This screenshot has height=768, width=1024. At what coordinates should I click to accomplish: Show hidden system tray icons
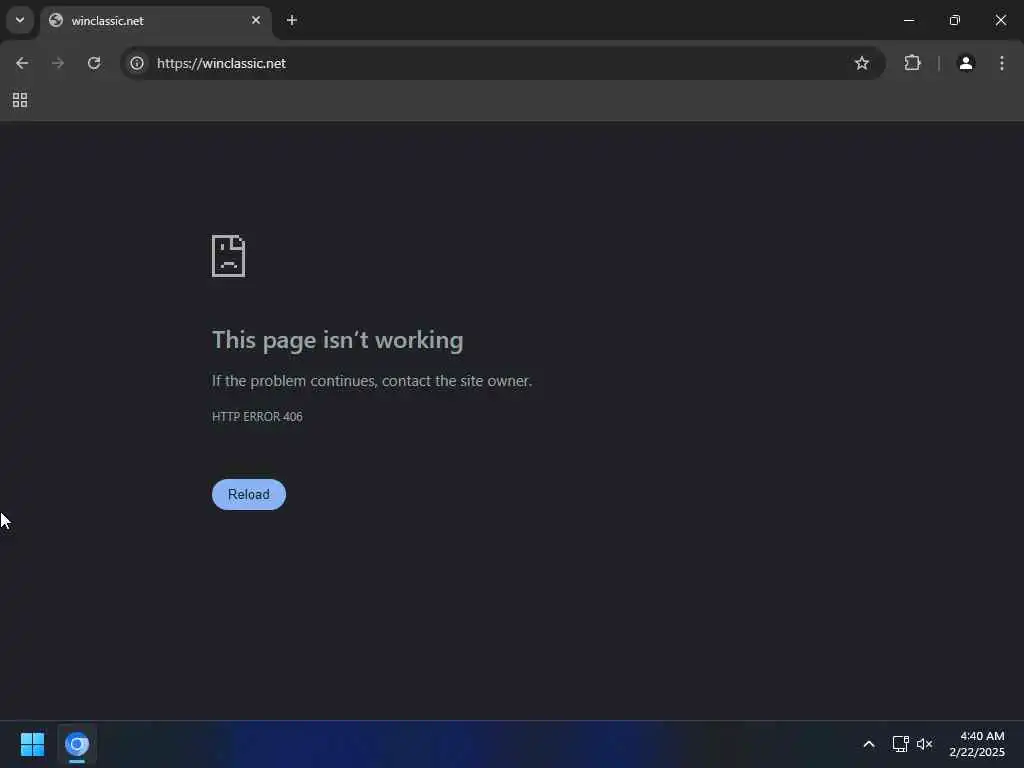point(869,744)
